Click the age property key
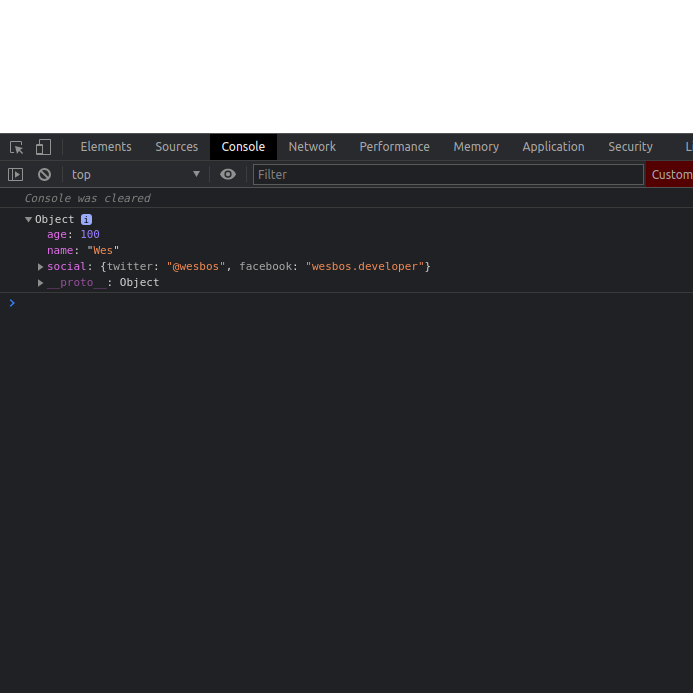This screenshot has height=693, width=693. tap(57, 234)
